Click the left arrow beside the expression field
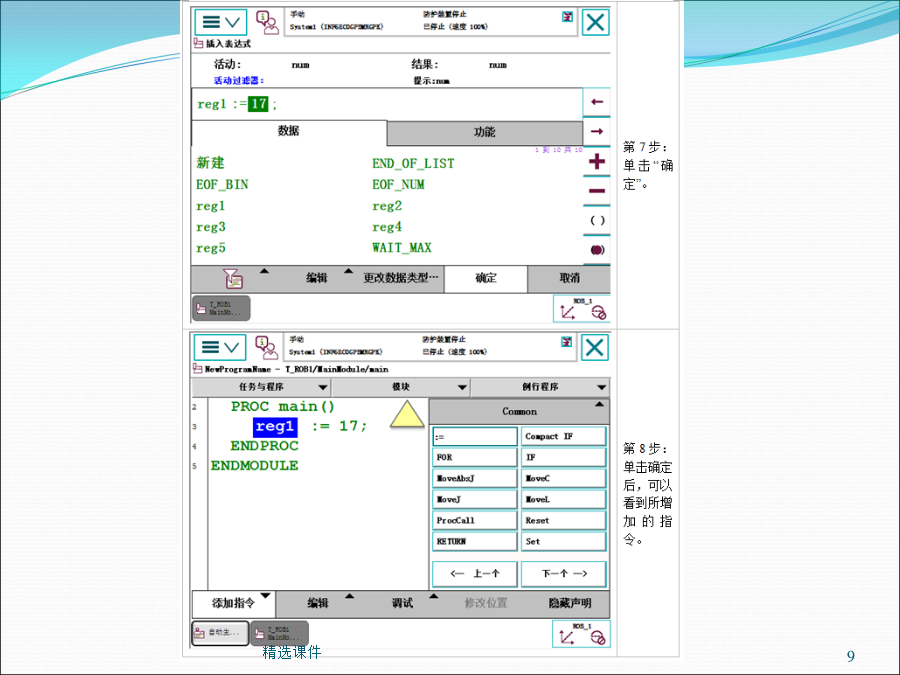Image resolution: width=900 pixels, height=675 pixels. point(596,102)
